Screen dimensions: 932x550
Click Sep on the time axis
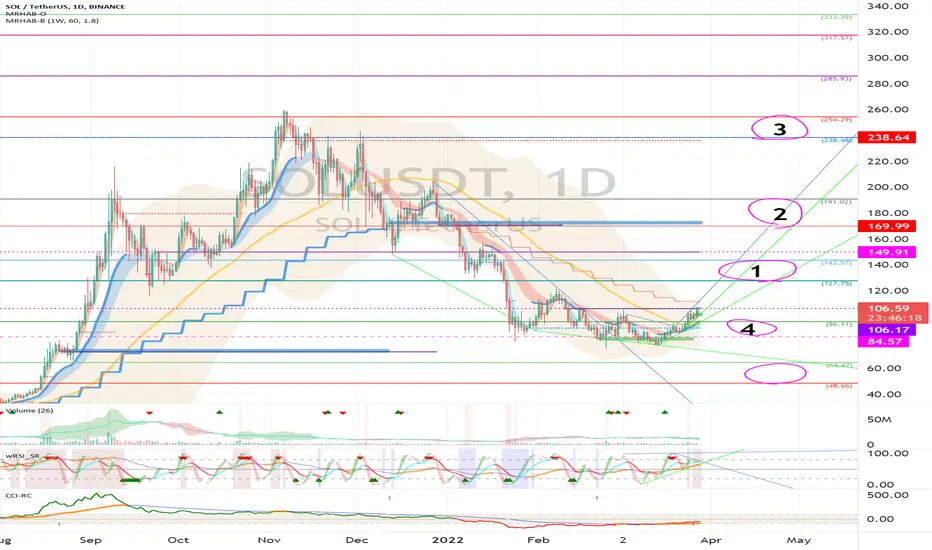(91, 540)
